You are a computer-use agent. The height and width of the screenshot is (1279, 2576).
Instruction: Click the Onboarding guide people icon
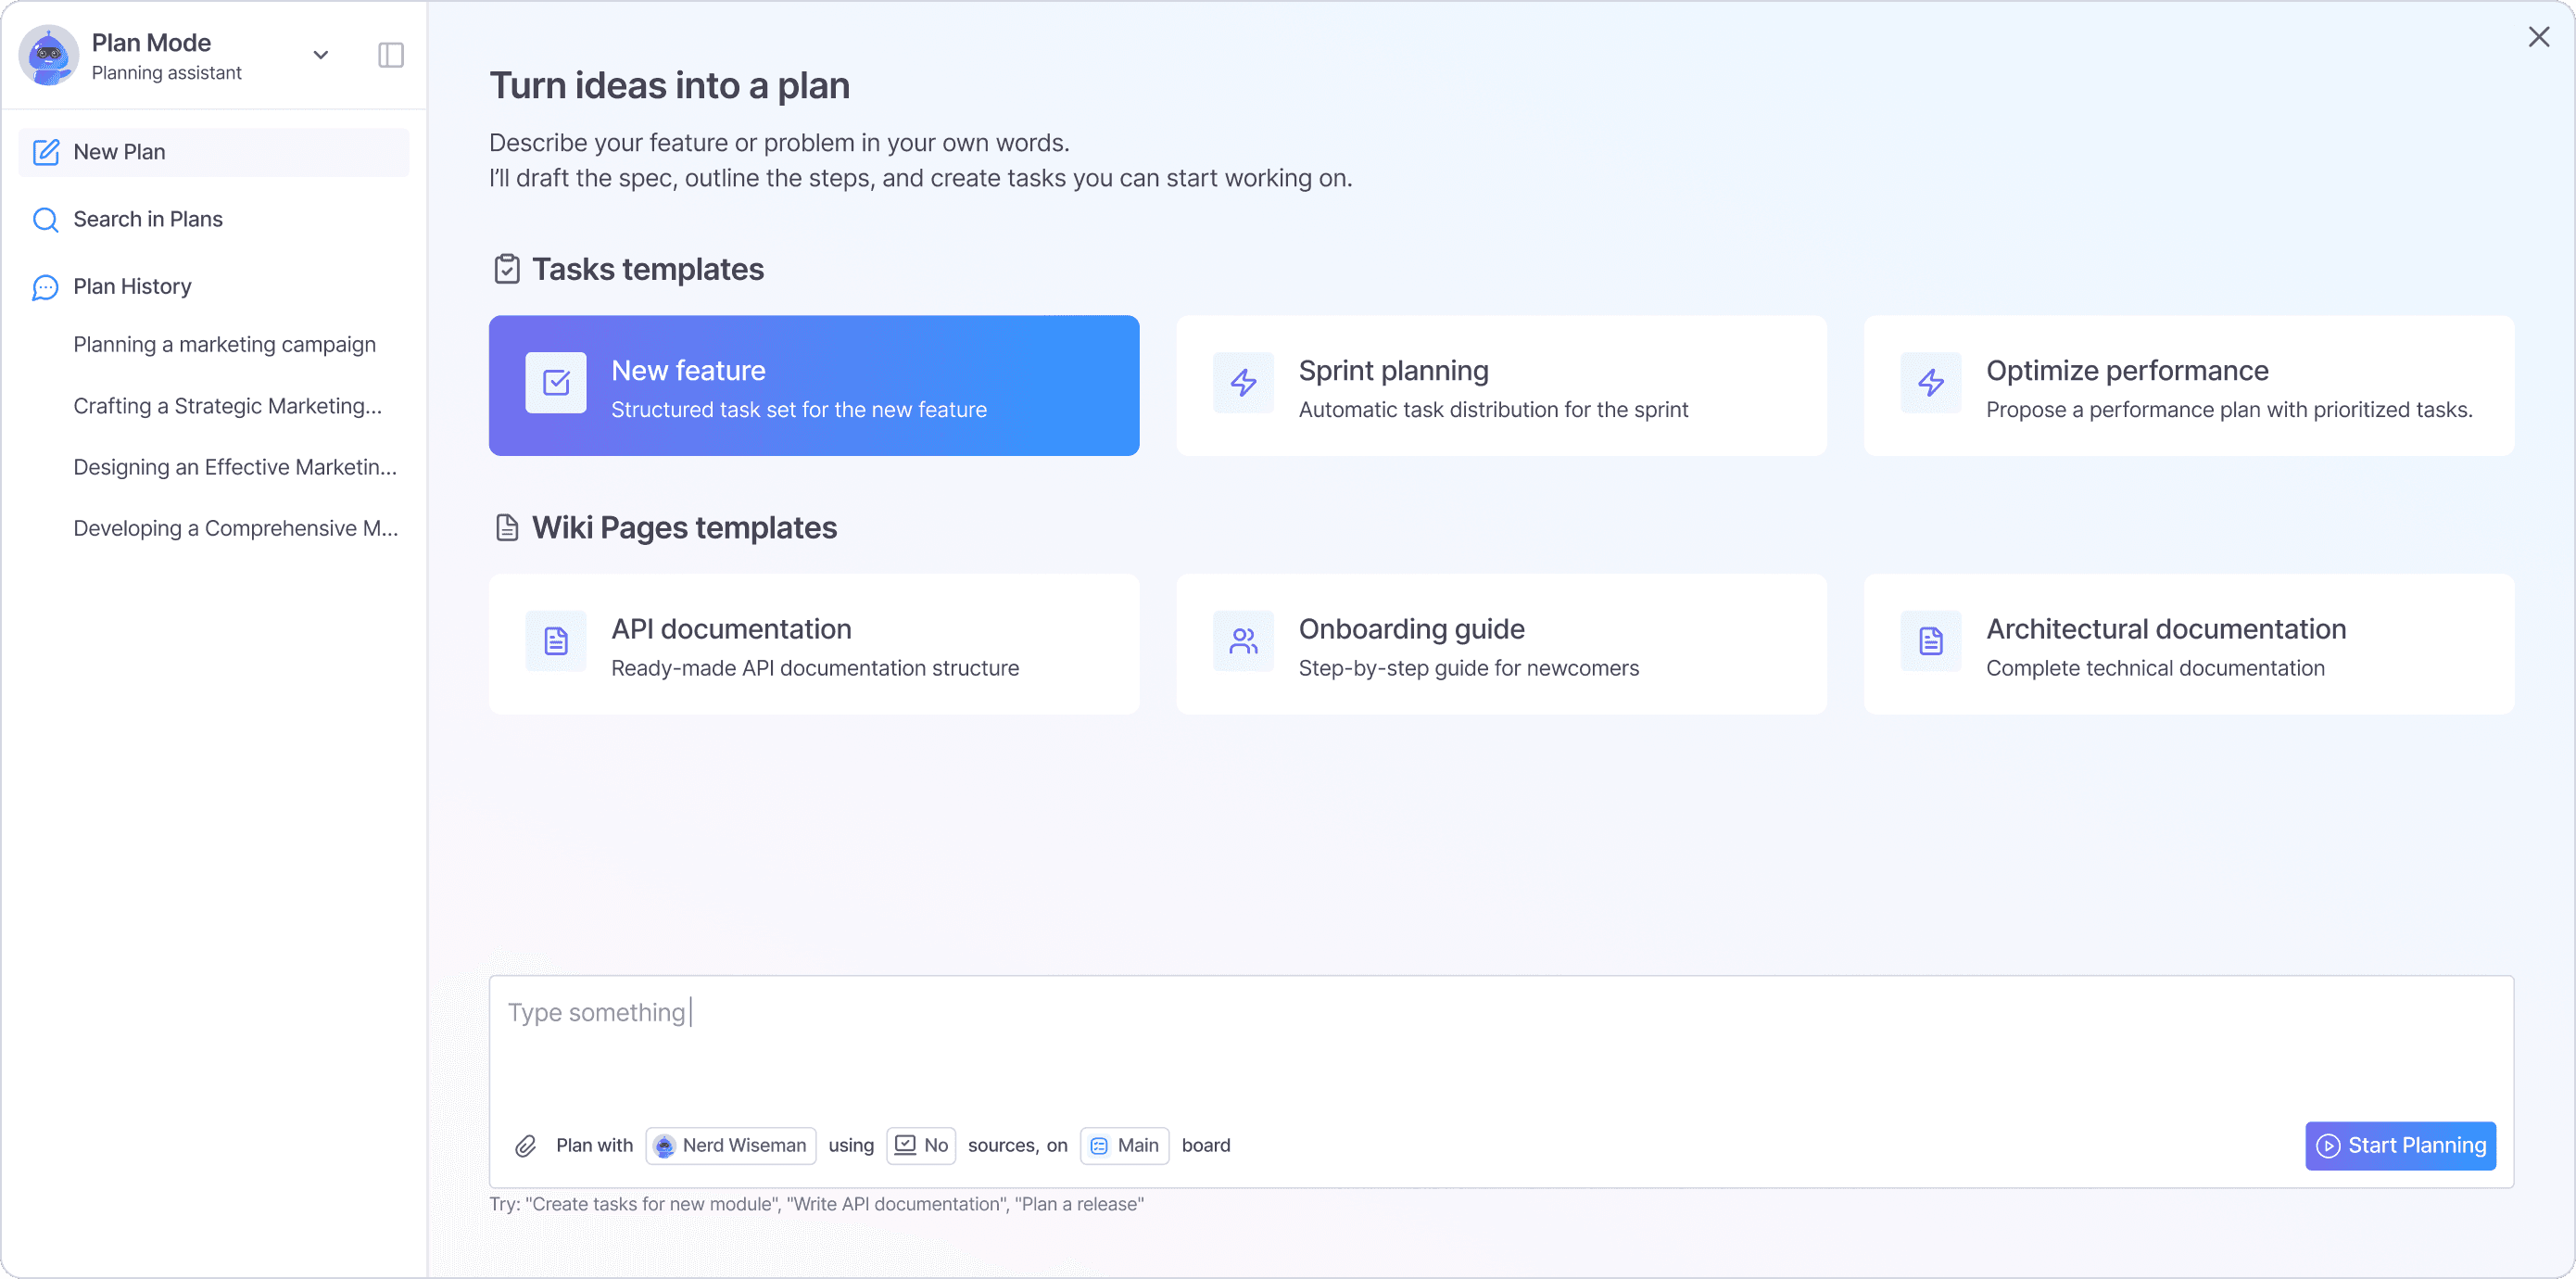pyautogui.click(x=1243, y=641)
